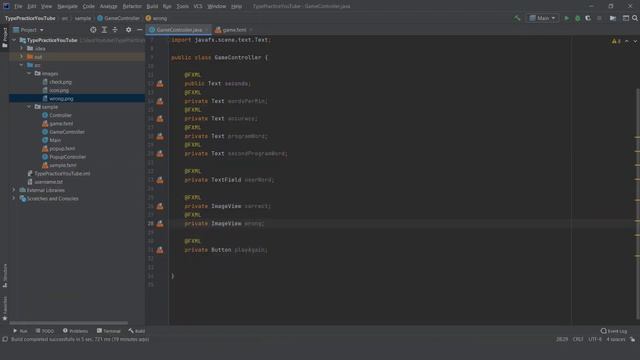The image size is (640, 360).
Task: Click gutter FXML icon beside seconds field
Action: tap(160, 84)
